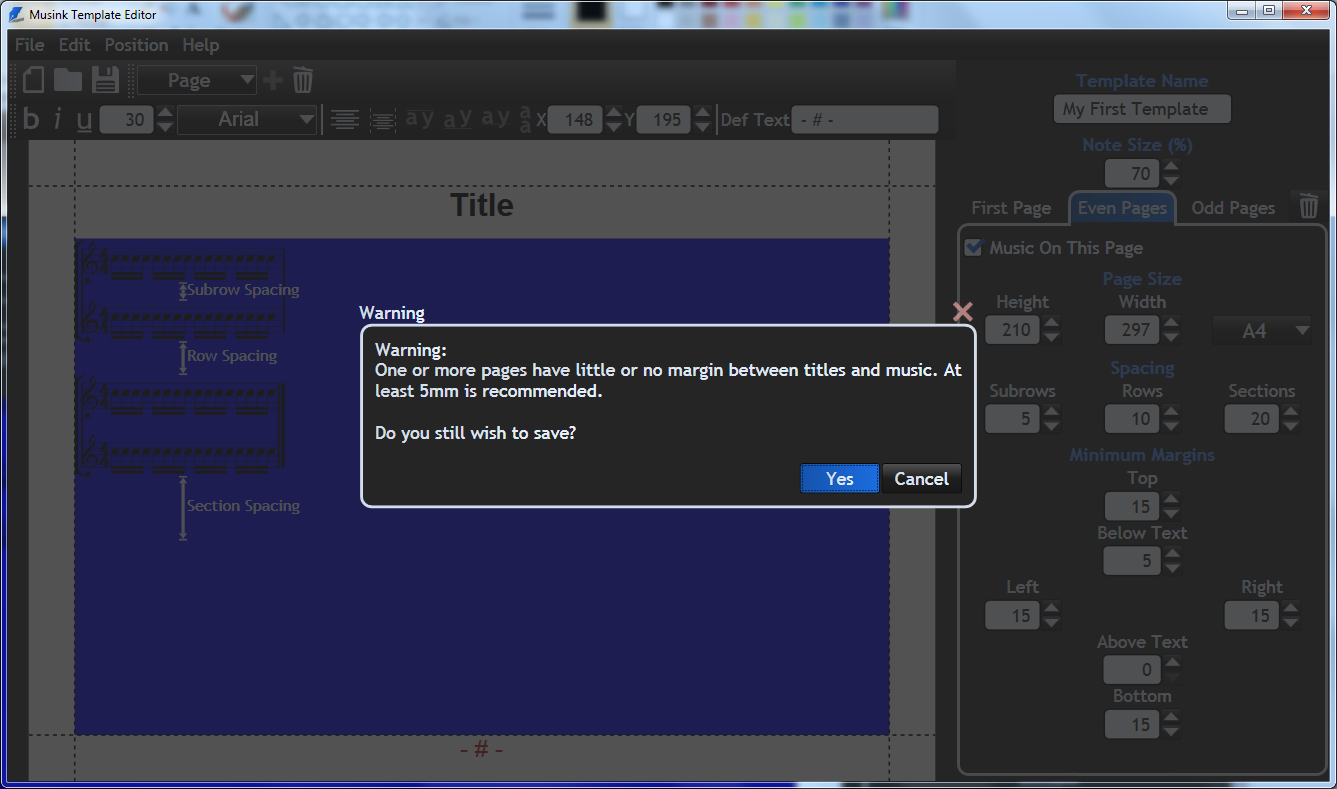Click the Template Name text field

[x=1141, y=109]
